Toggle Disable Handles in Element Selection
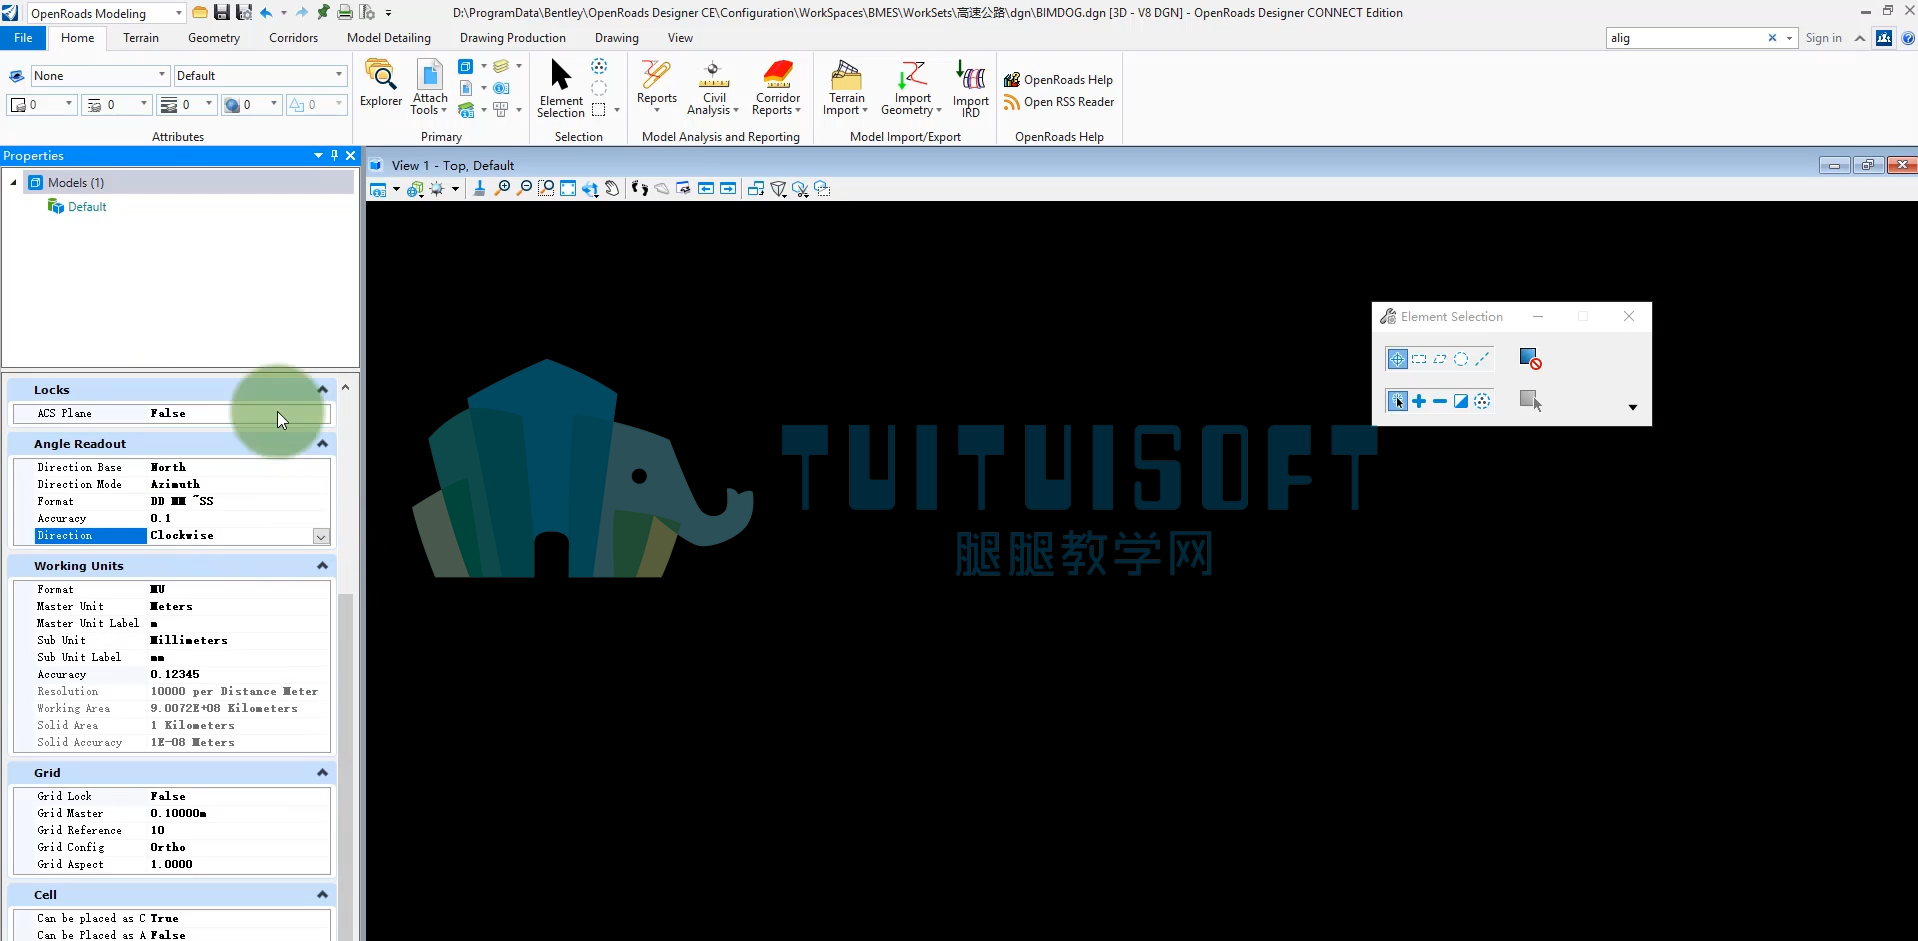This screenshot has height=941, width=1918. pyautogui.click(x=1530, y=359)
